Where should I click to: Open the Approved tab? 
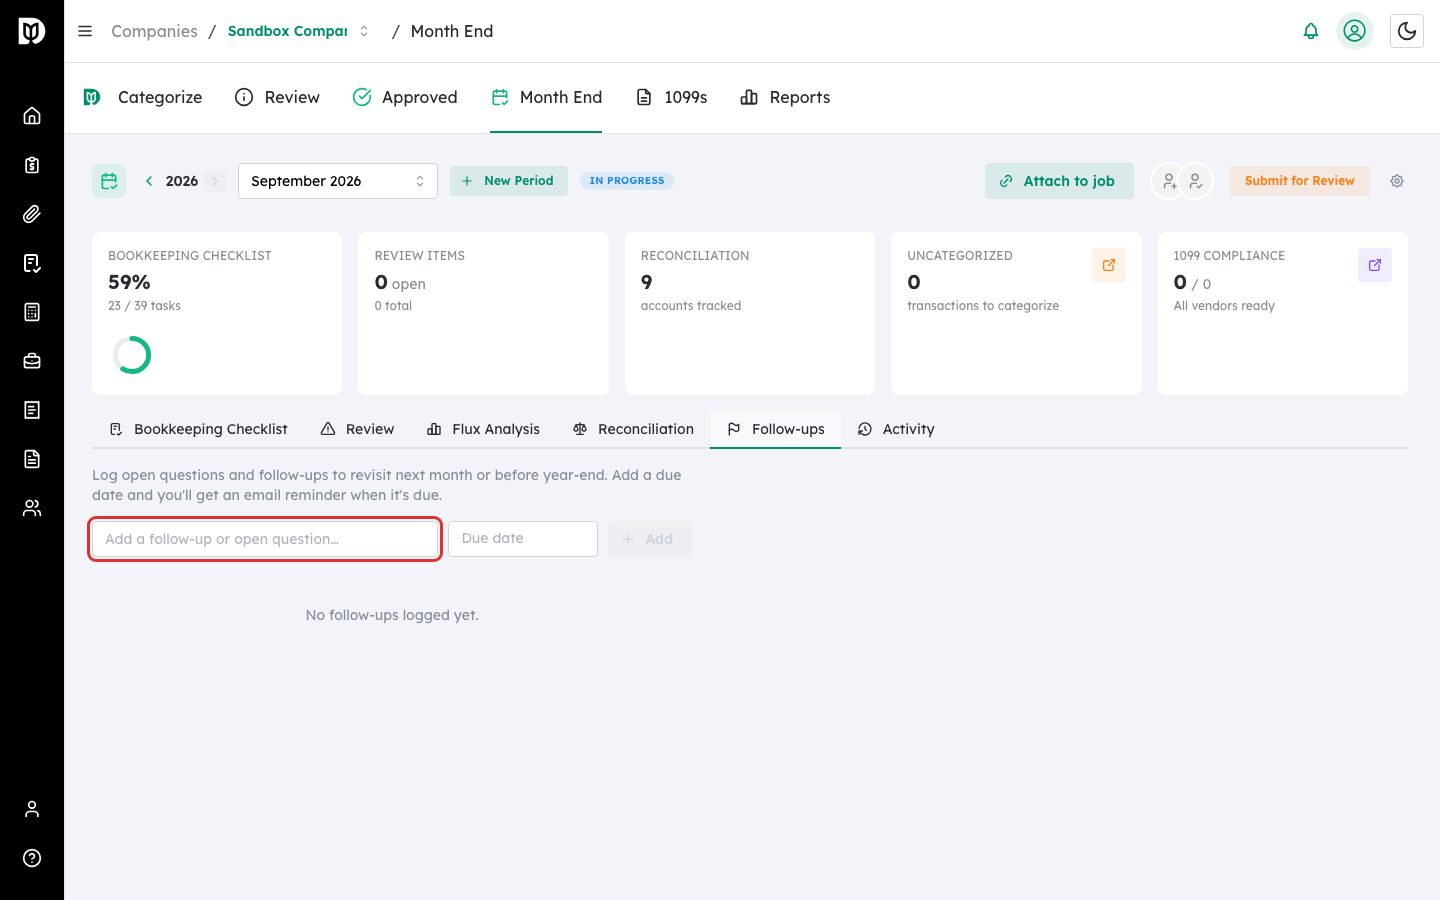[x=405, y=97]
